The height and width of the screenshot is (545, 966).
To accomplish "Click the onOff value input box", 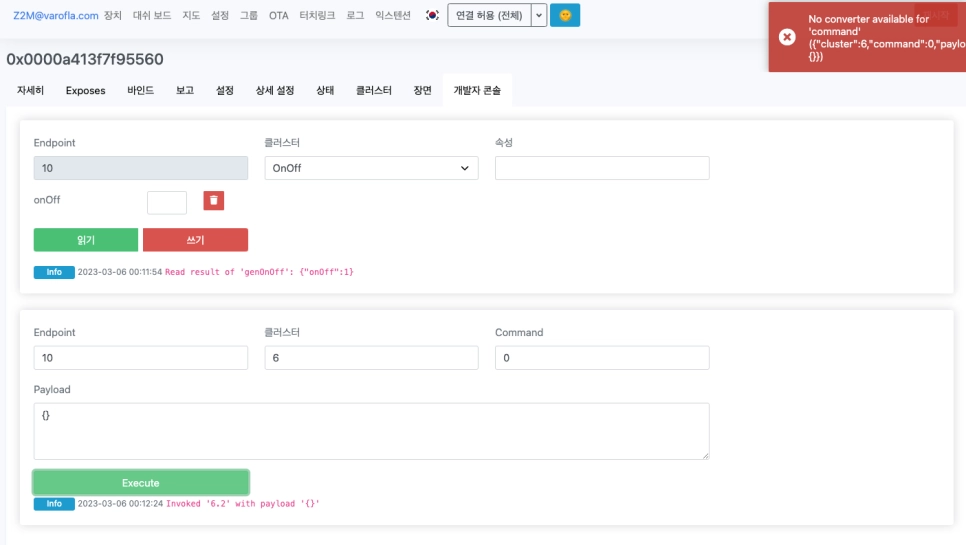I will [x=167, y=202].
